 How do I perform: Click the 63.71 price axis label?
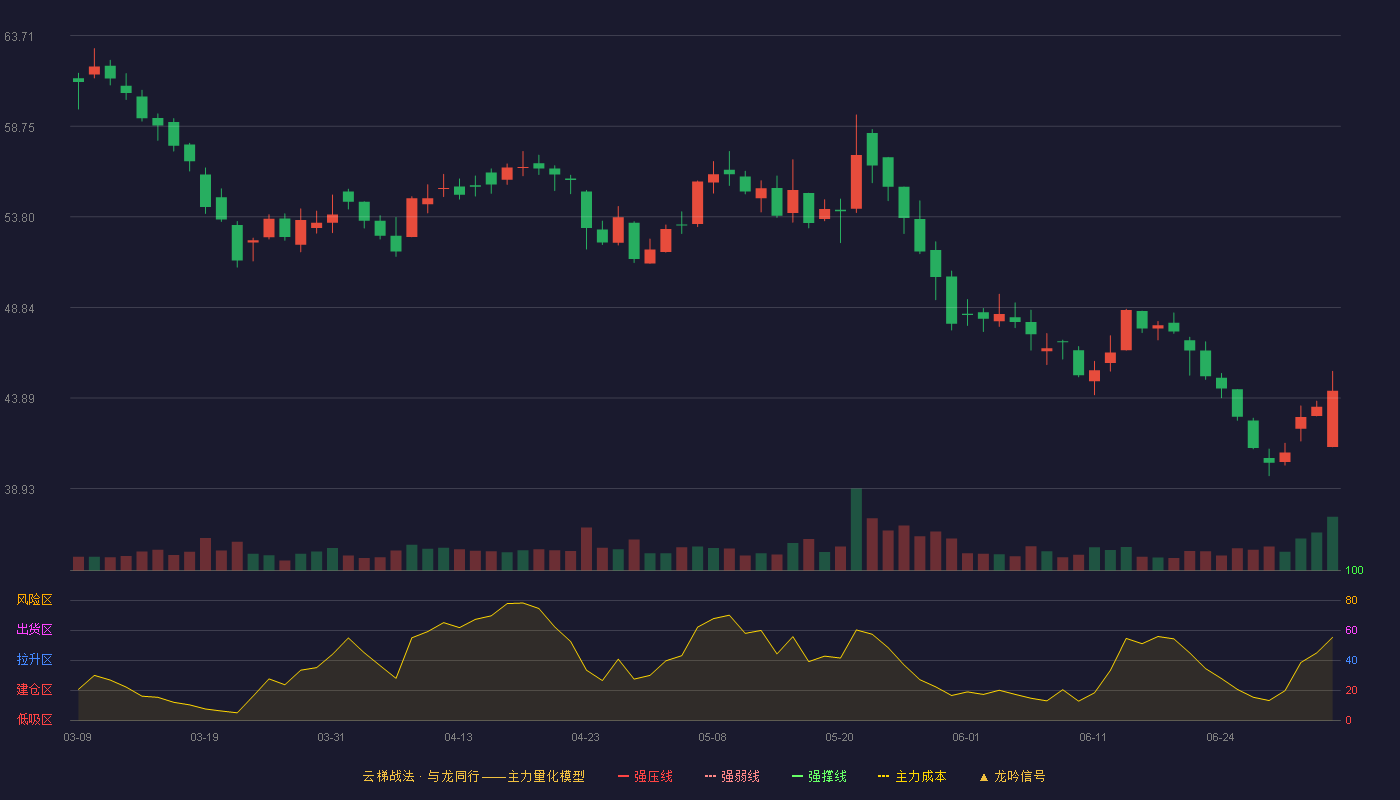pos(19,37)
